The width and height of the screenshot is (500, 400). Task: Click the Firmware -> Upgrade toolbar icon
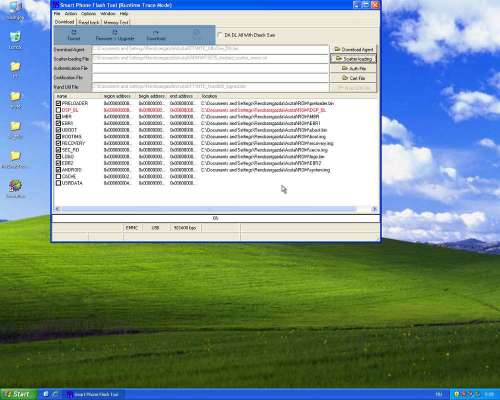(115, 35)
